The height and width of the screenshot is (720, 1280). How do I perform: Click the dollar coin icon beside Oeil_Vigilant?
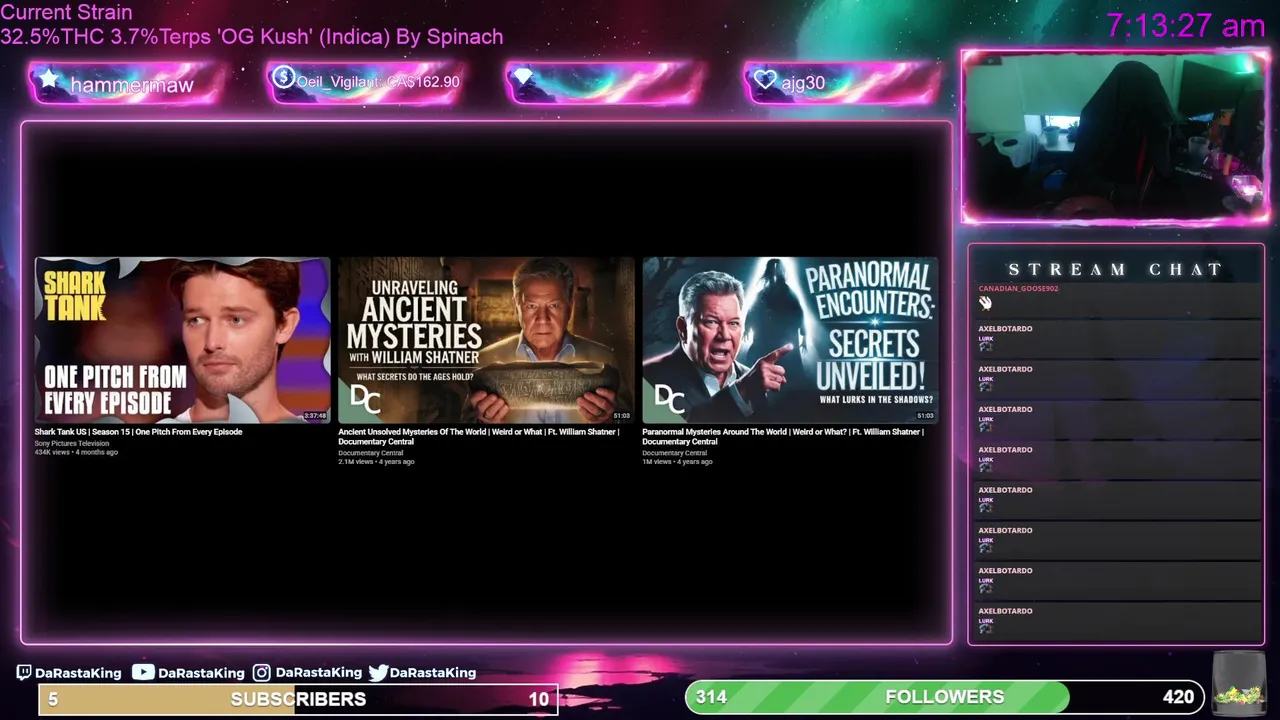point(283,77)
